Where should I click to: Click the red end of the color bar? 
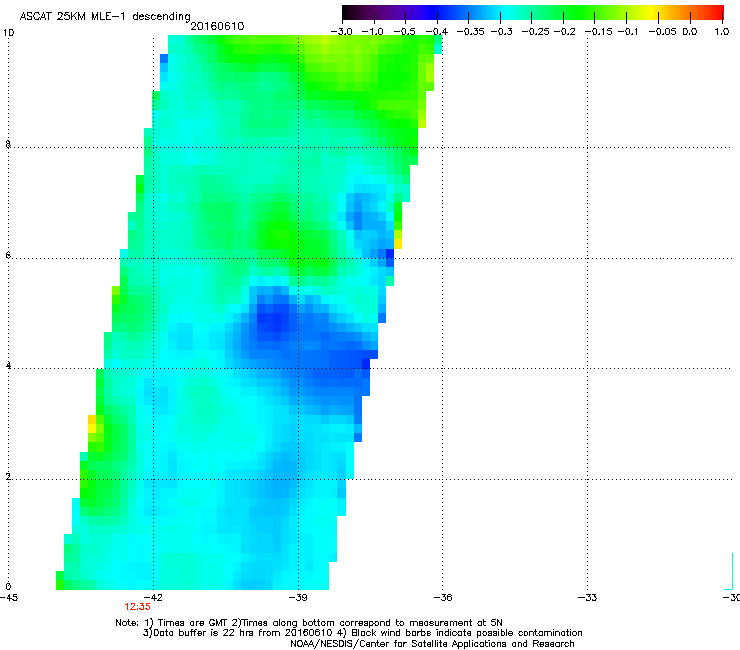click(x=716, y=13)
